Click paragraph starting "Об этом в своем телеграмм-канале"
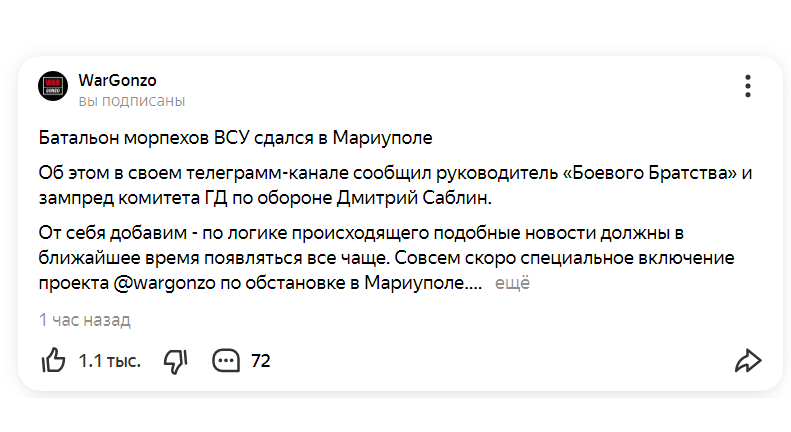This screenshot has height=432, width=791. coord(395,185)
